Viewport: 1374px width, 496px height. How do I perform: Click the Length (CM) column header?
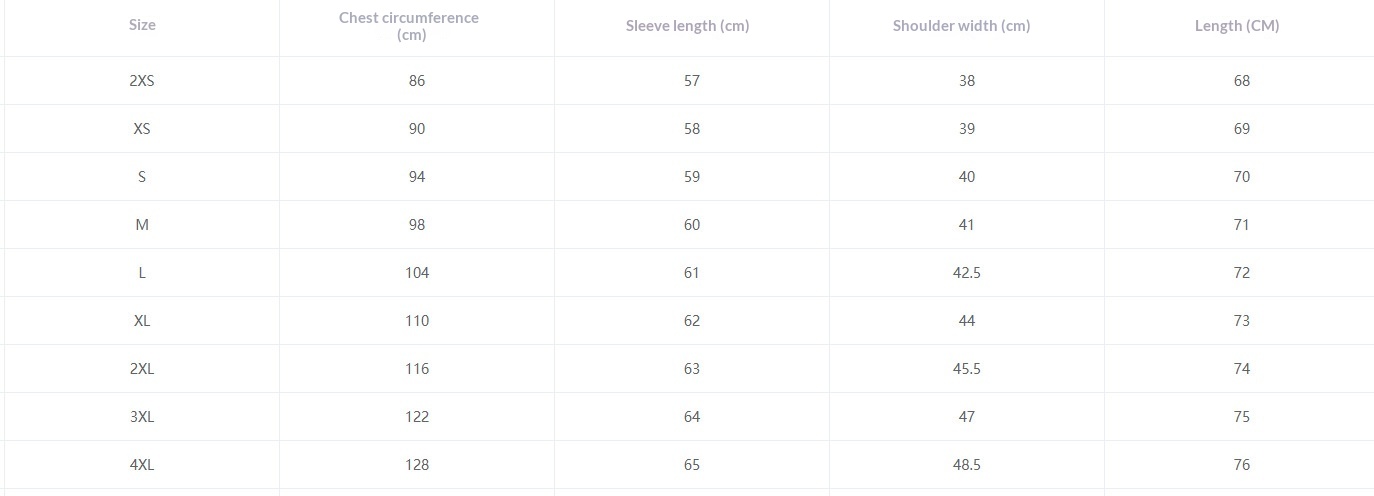pyautogui.click(x=1237, y=26)
